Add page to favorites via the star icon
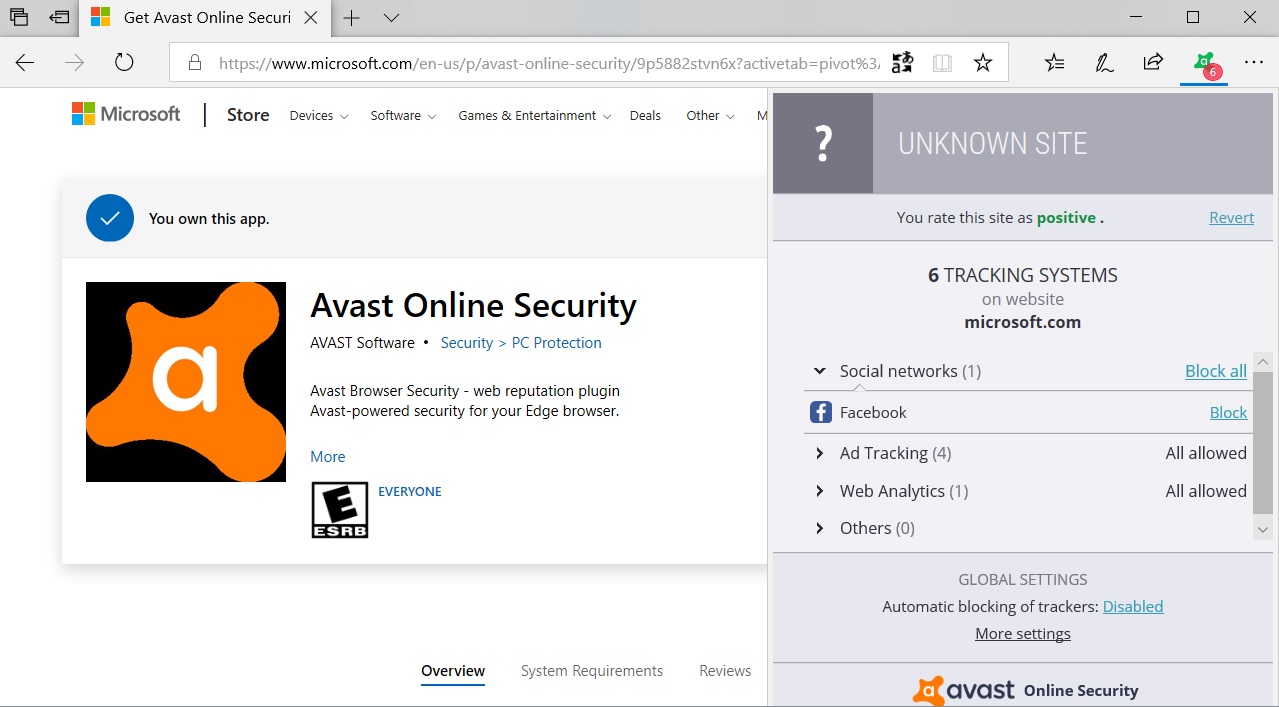The width and height of the screenshot is (1279, 707). (x=982, y=62)
